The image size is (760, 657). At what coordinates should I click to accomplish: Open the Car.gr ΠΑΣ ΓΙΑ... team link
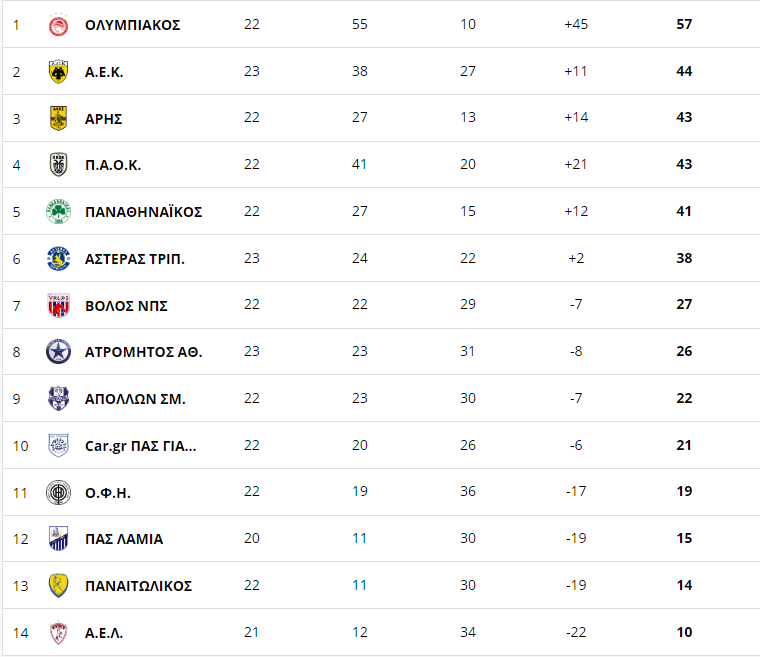tap(141, 446)
